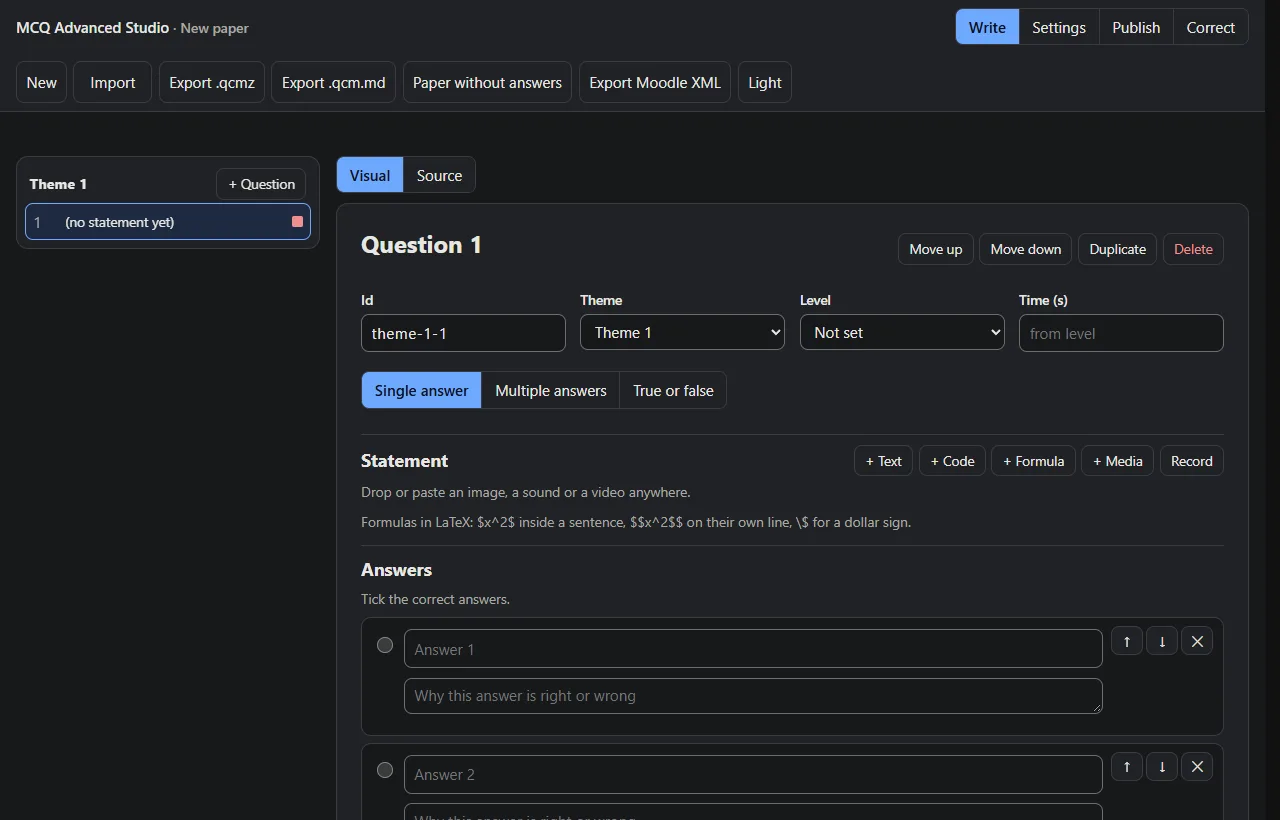Select question 1 in the Theme 1 list

(168, 222)
